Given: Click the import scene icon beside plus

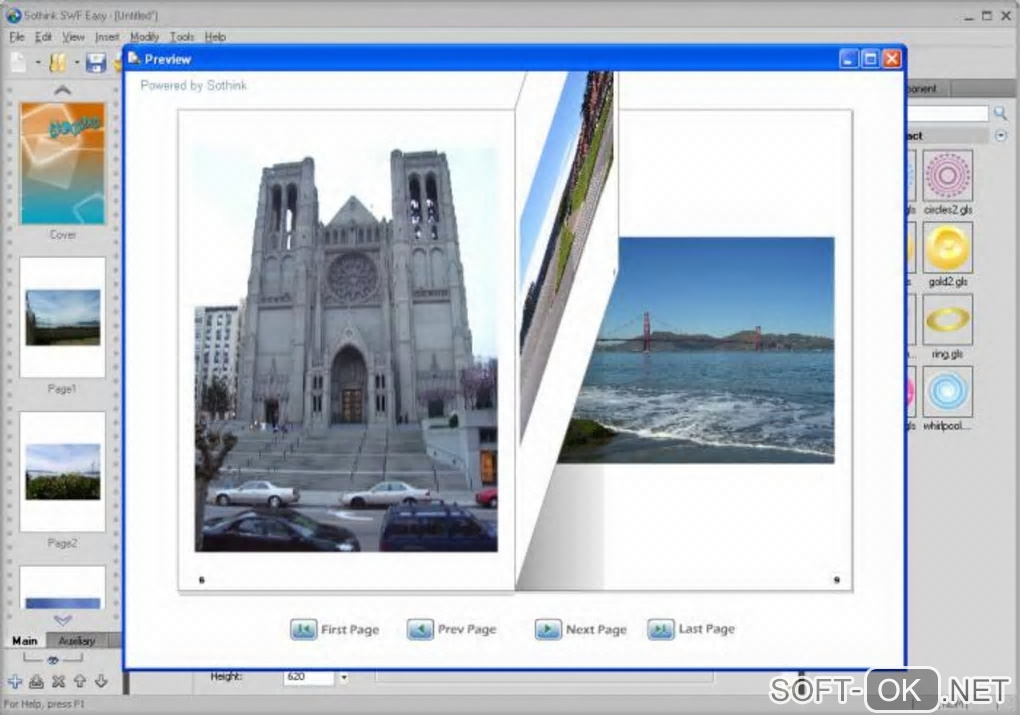Looking at the screenshot, I should click(x=36, y=682).
